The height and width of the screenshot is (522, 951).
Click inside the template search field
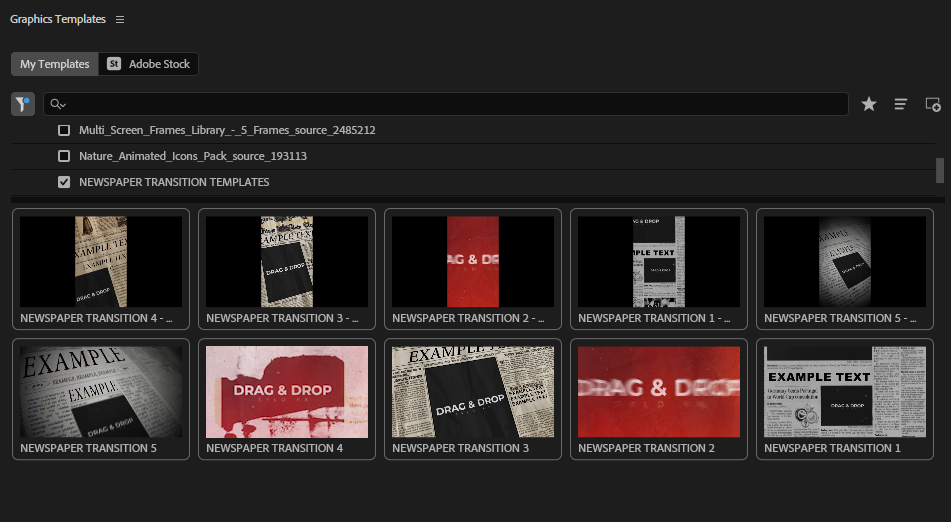tap(446, 104)
